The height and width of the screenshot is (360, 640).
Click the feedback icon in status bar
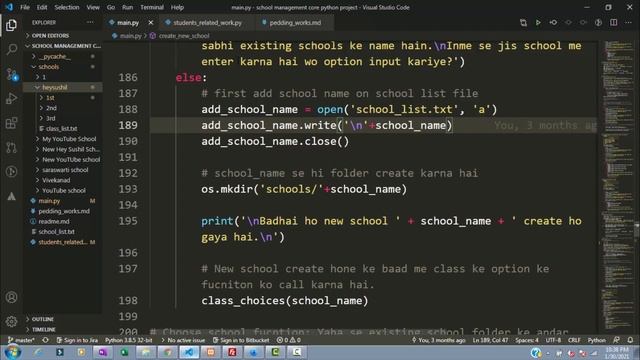[x=616, y=340]
